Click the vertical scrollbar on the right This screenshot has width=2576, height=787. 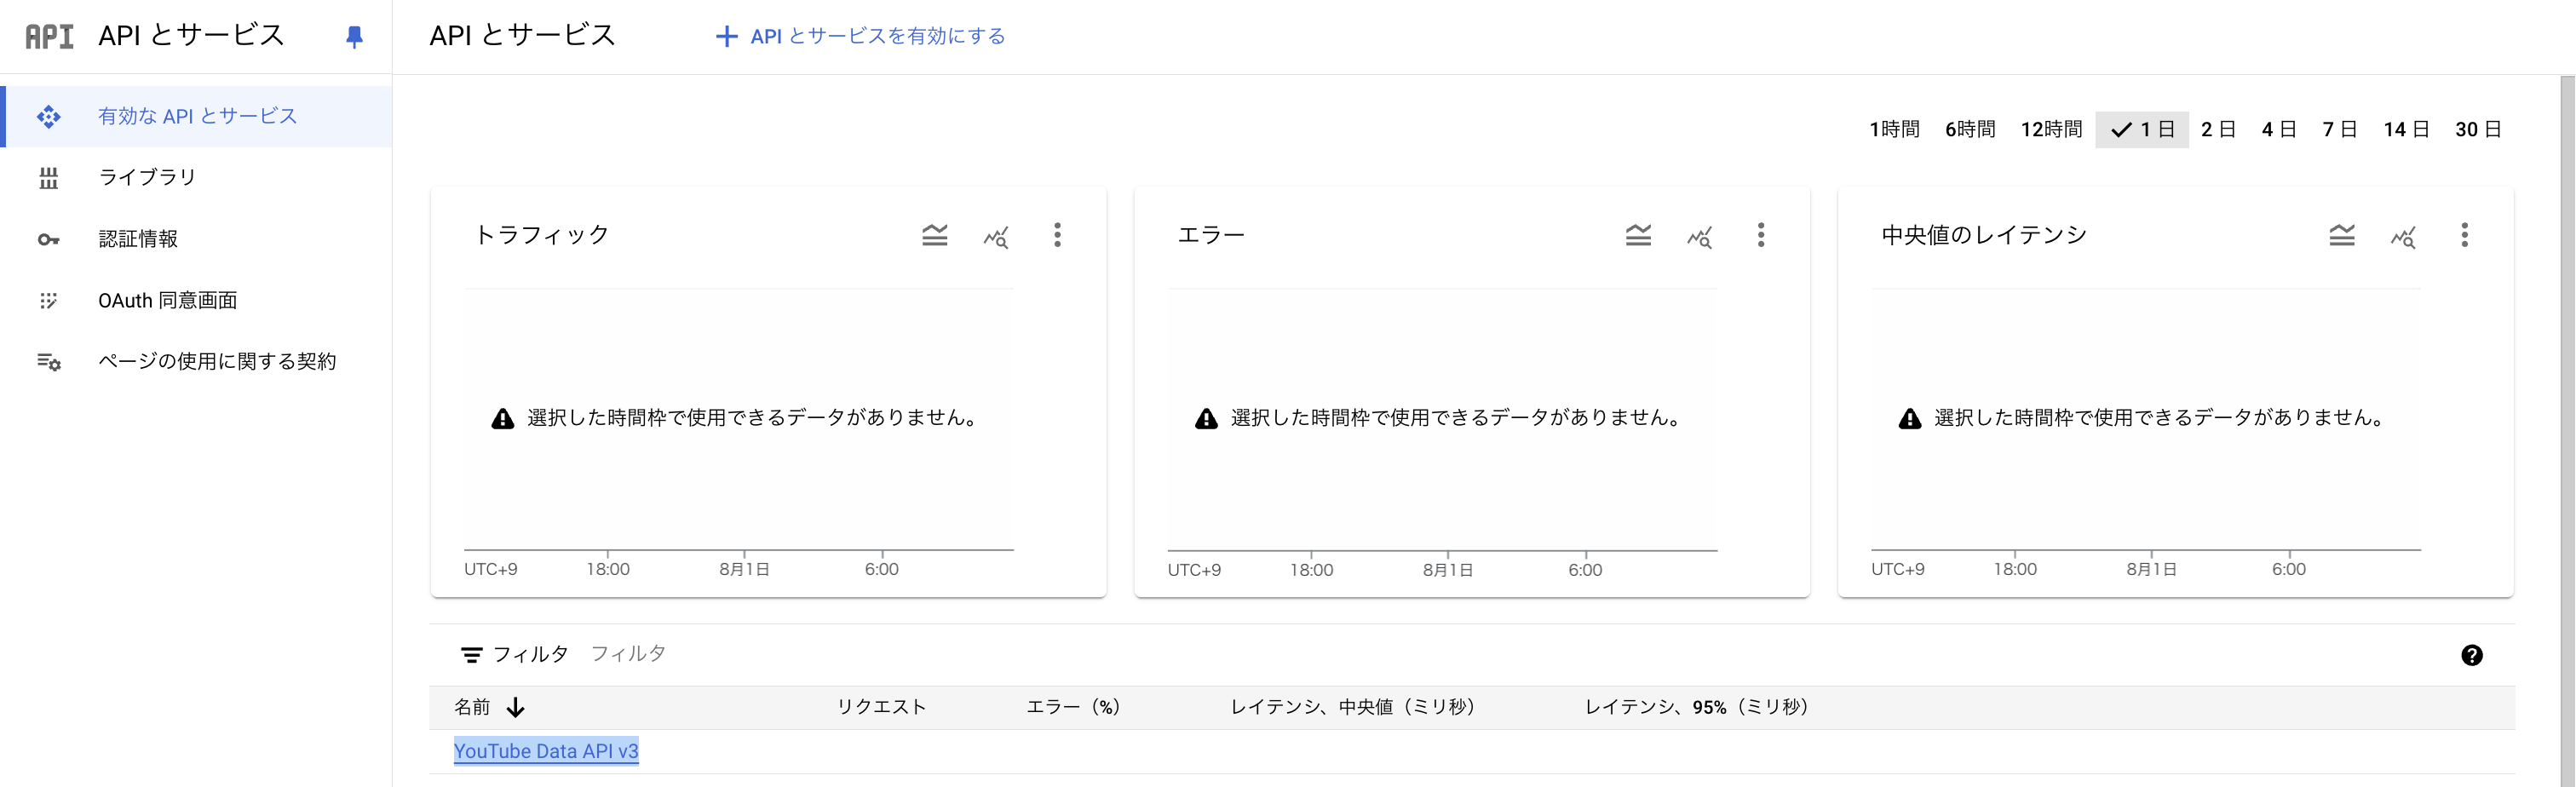click(2567, 430)
